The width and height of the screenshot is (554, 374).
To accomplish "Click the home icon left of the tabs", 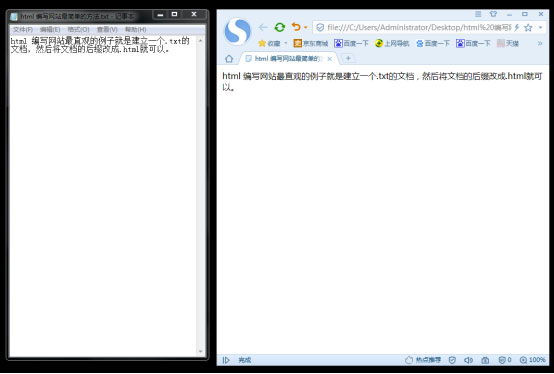I will (229, 59).
